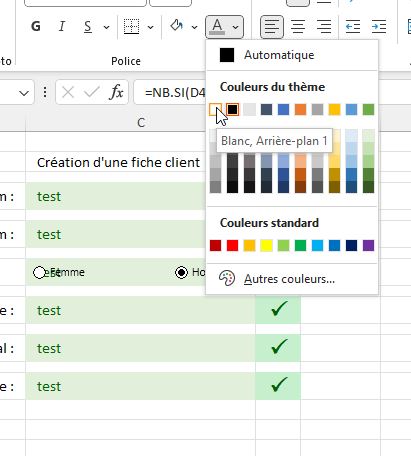Image resolution: width=411 pixels, height=456 pixels.
Task: Decrease indent
Action: [353, 26]
